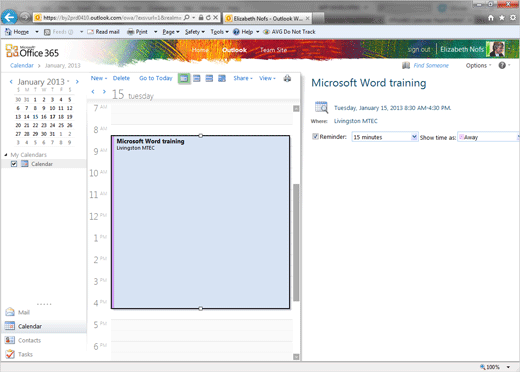Go to next month in mini calendar

pos(77,82)
